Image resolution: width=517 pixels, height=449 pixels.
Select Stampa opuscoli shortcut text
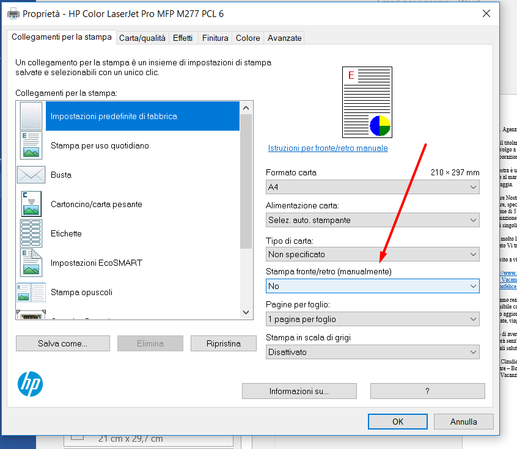click(81, 292)
